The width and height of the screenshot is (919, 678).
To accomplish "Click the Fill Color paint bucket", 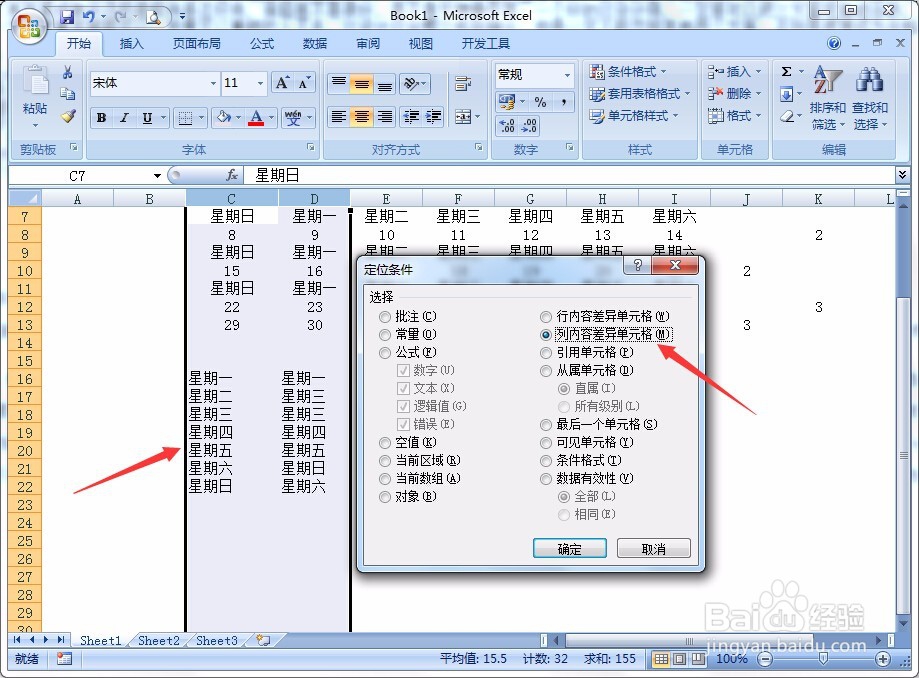I will 223,118.
